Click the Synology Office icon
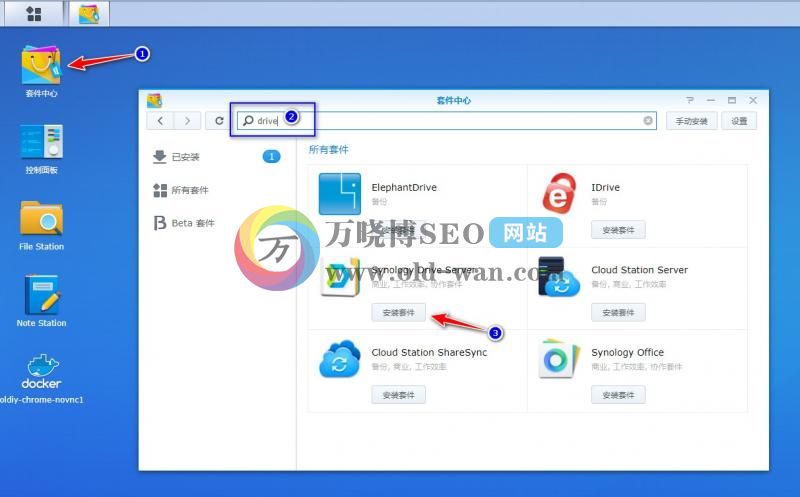This screenshot has height=497, width=800. (559, 359)
